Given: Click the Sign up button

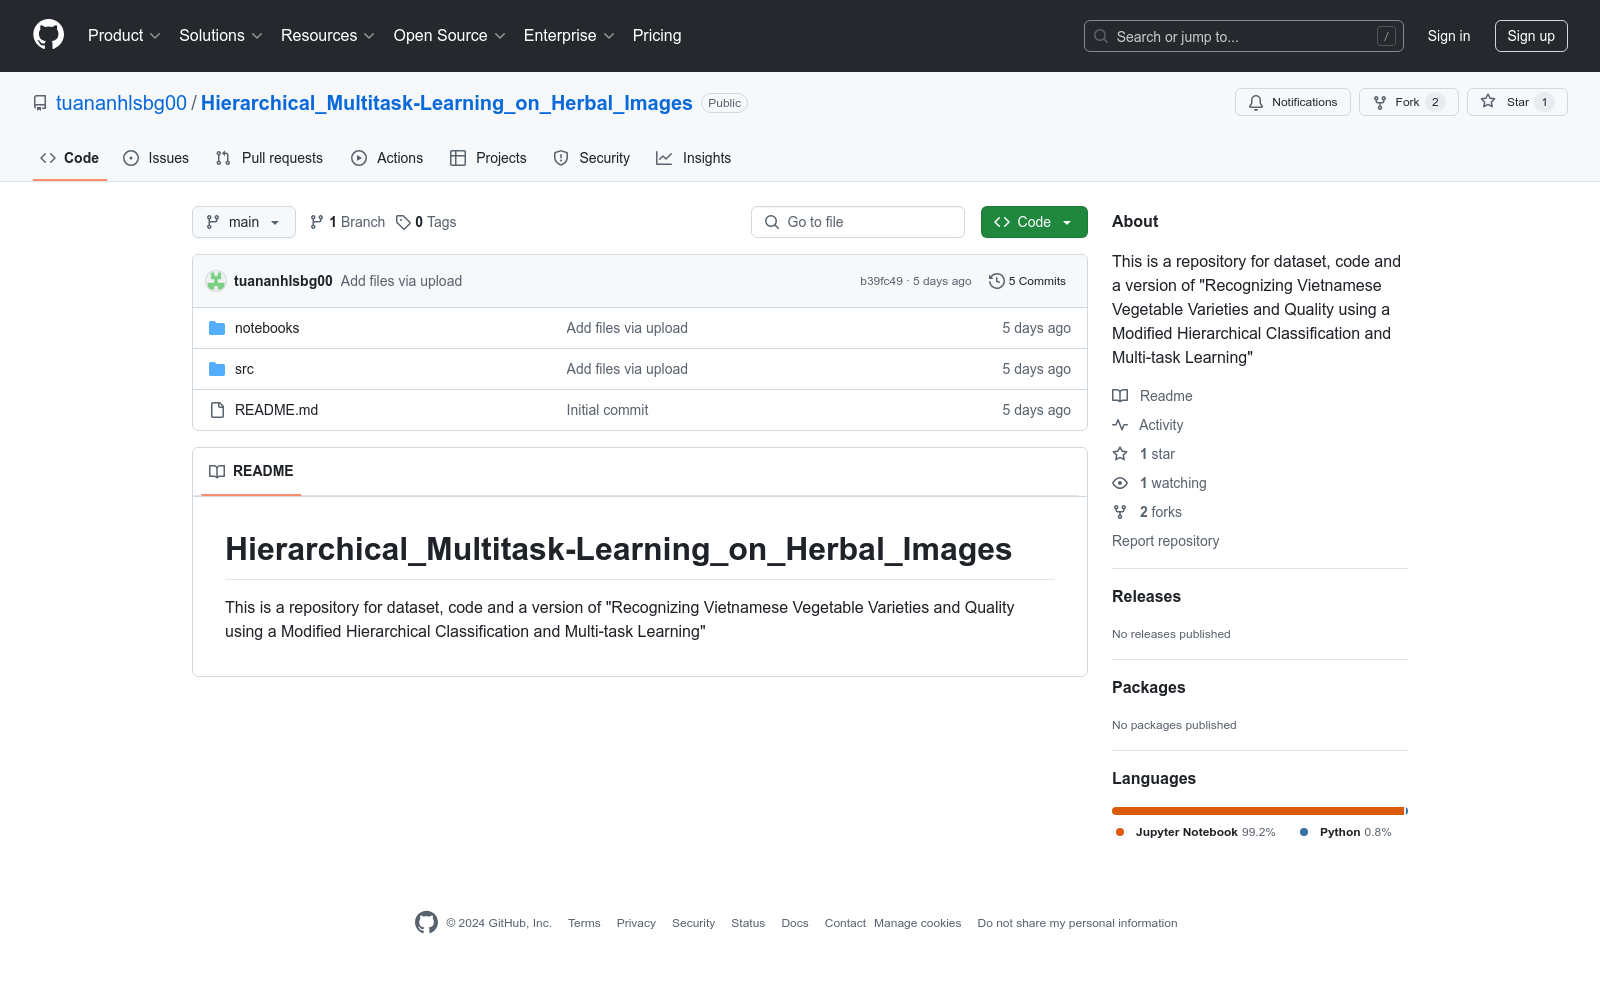Looking at the screenshot, I should 1531,36.
